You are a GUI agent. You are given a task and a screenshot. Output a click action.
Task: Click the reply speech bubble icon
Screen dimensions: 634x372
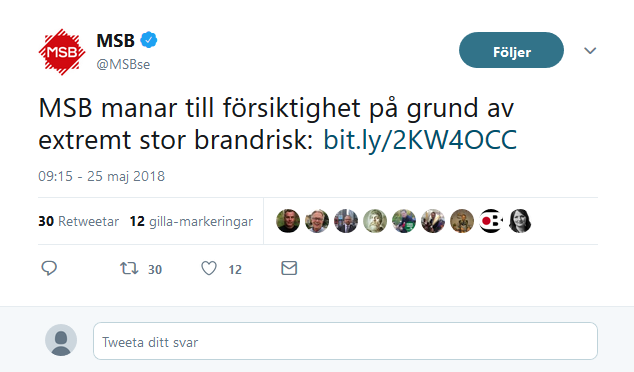49,268
